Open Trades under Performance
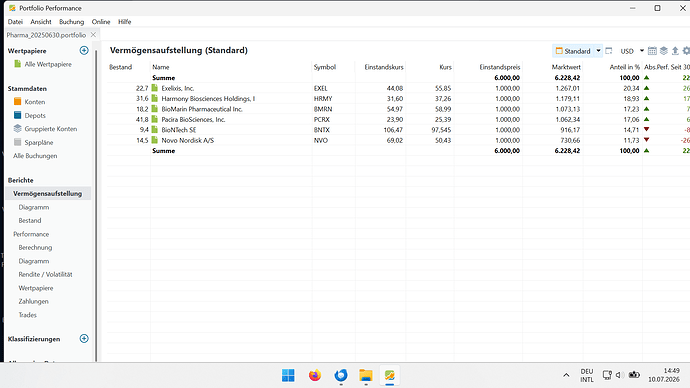Image resolution: width=690 pixels, height=388 pixels. (27, 315)
